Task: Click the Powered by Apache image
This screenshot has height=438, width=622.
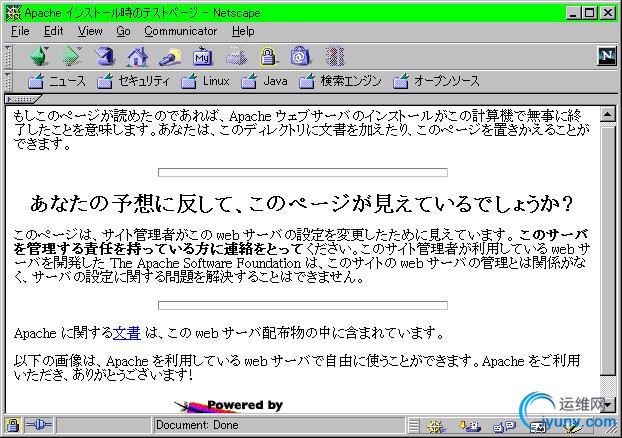Action: (x=230, y=405)
